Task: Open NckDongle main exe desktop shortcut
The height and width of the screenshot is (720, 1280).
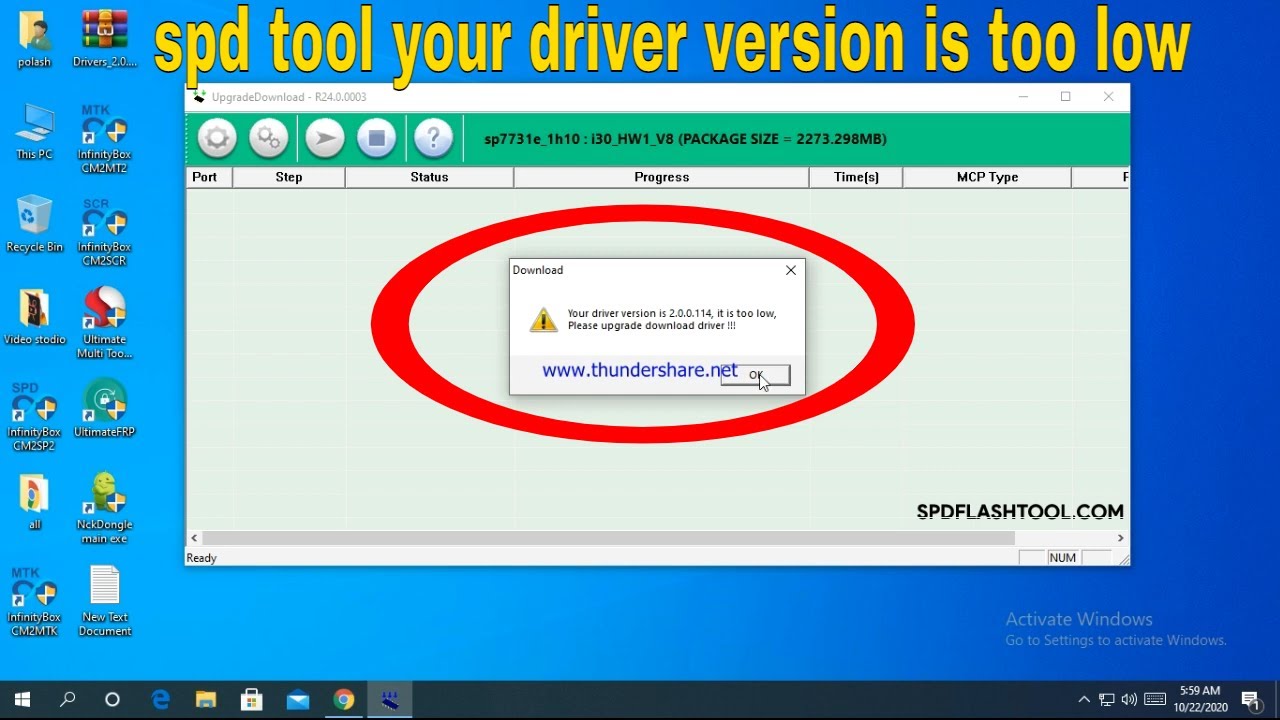Action: tap(105, 508)
